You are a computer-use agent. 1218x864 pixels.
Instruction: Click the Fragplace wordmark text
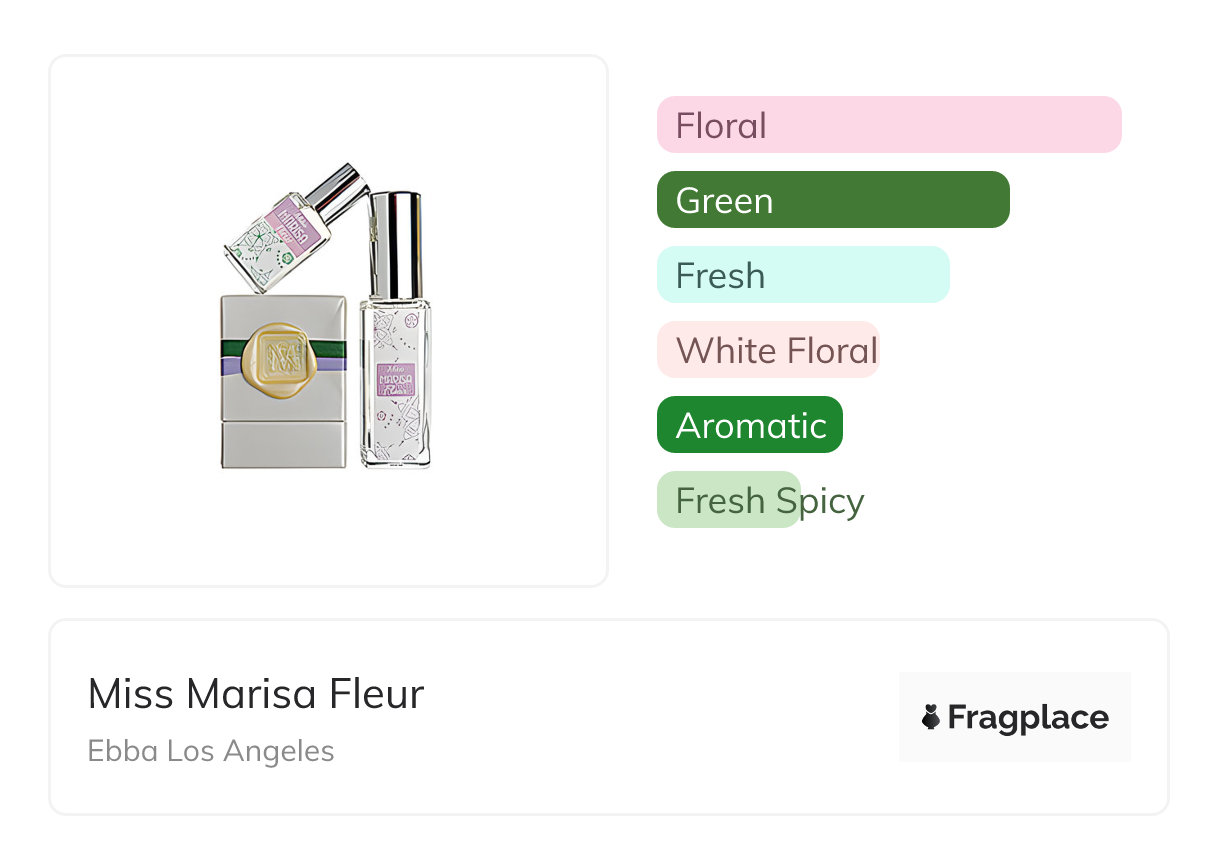coord(1028,717)
